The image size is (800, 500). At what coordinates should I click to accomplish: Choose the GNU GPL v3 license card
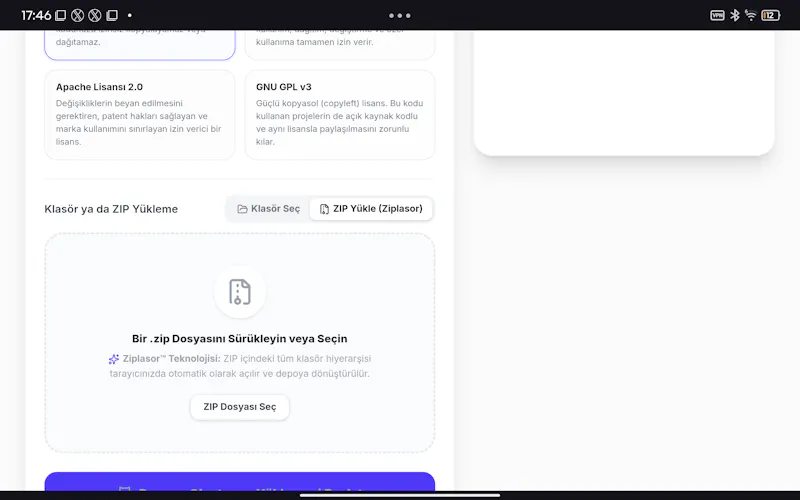(340, 115)
